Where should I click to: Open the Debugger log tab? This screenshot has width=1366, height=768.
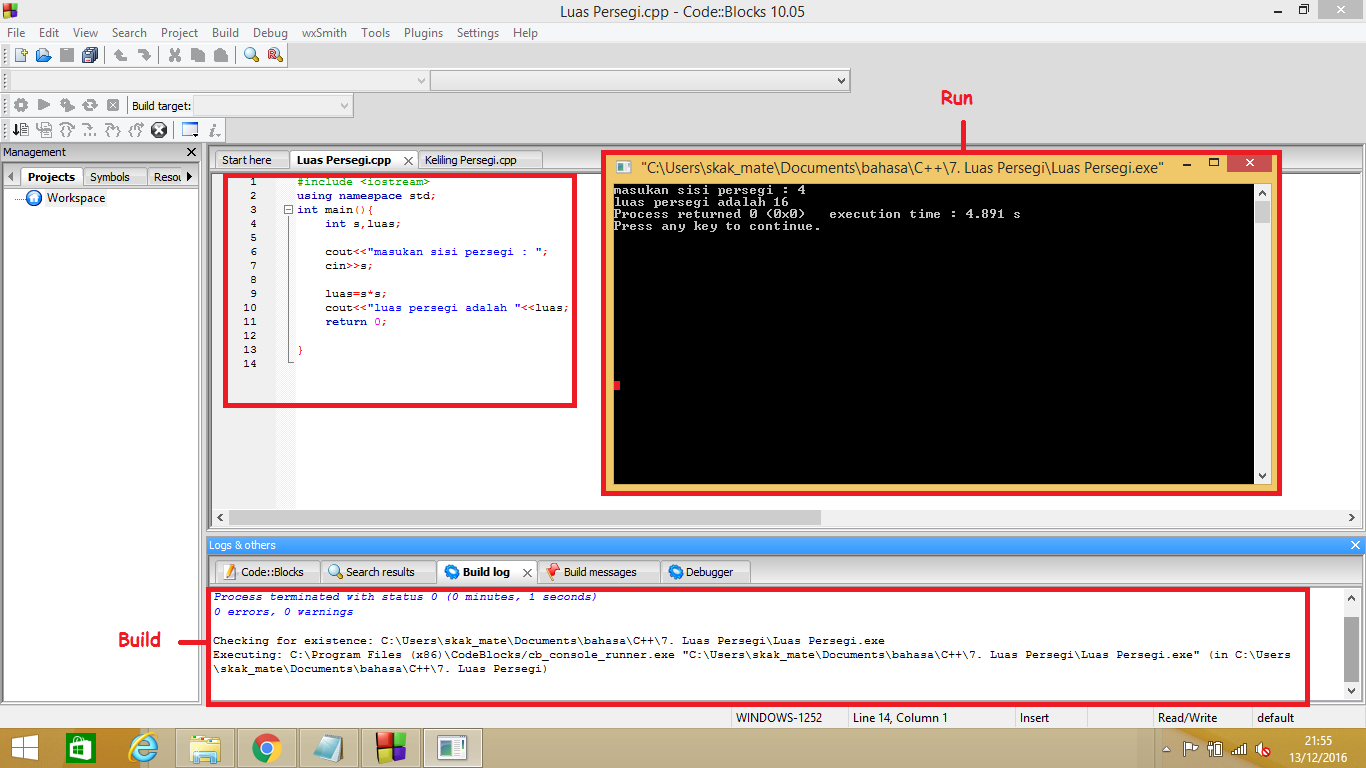[709, 572]
